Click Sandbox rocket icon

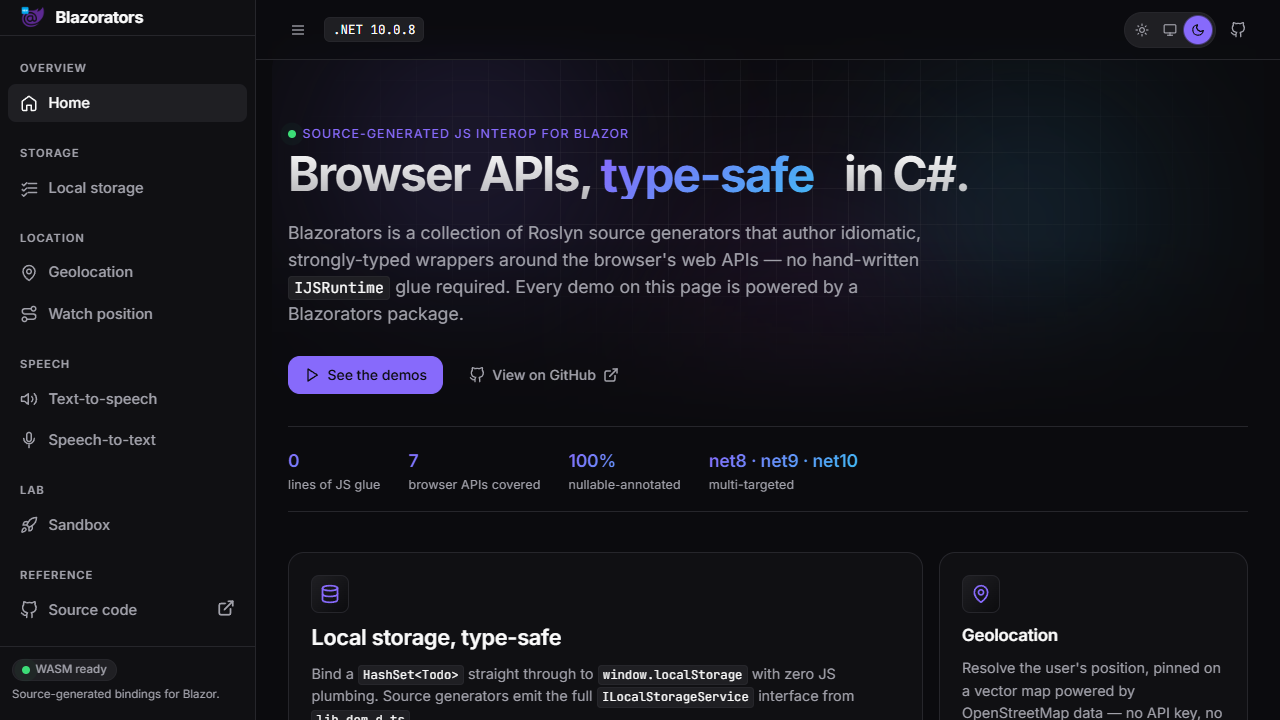[29, 525]
